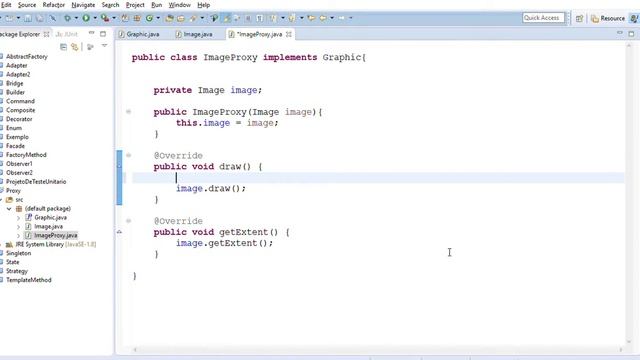Switch to the Resource perspective
This screenshot has width=640, height=360.
point(608,18)
